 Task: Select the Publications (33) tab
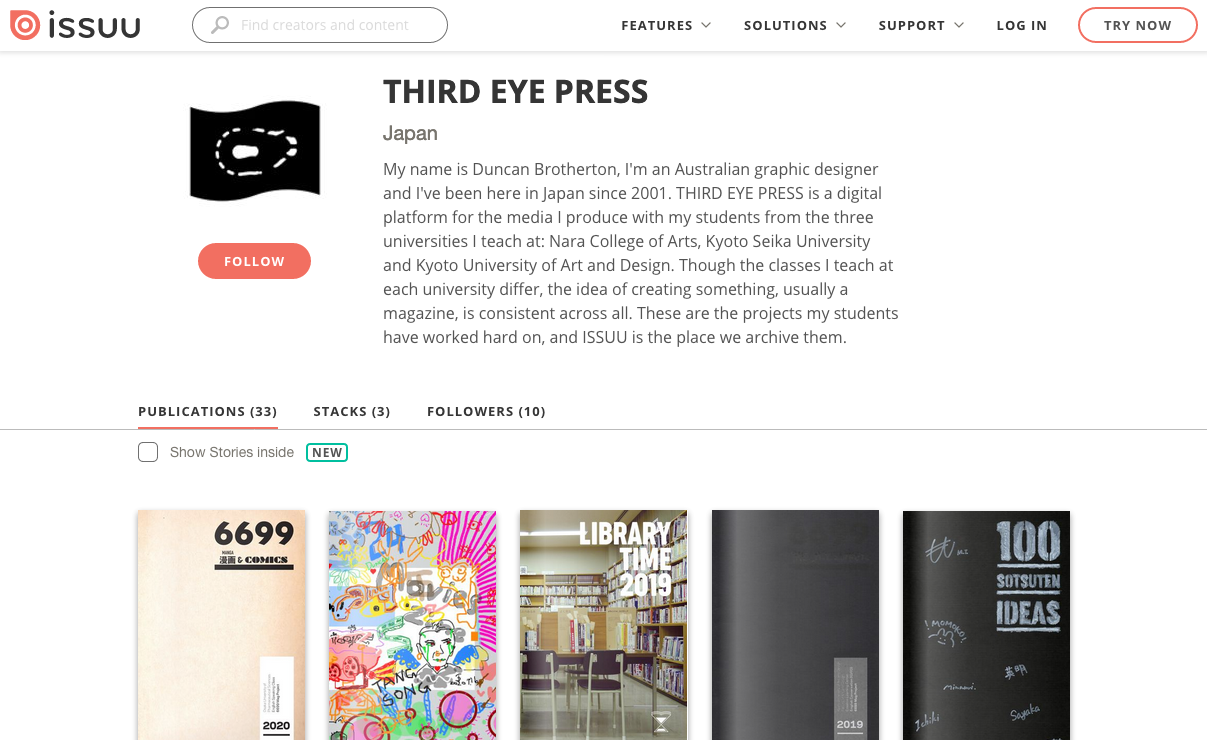(208, 411)
